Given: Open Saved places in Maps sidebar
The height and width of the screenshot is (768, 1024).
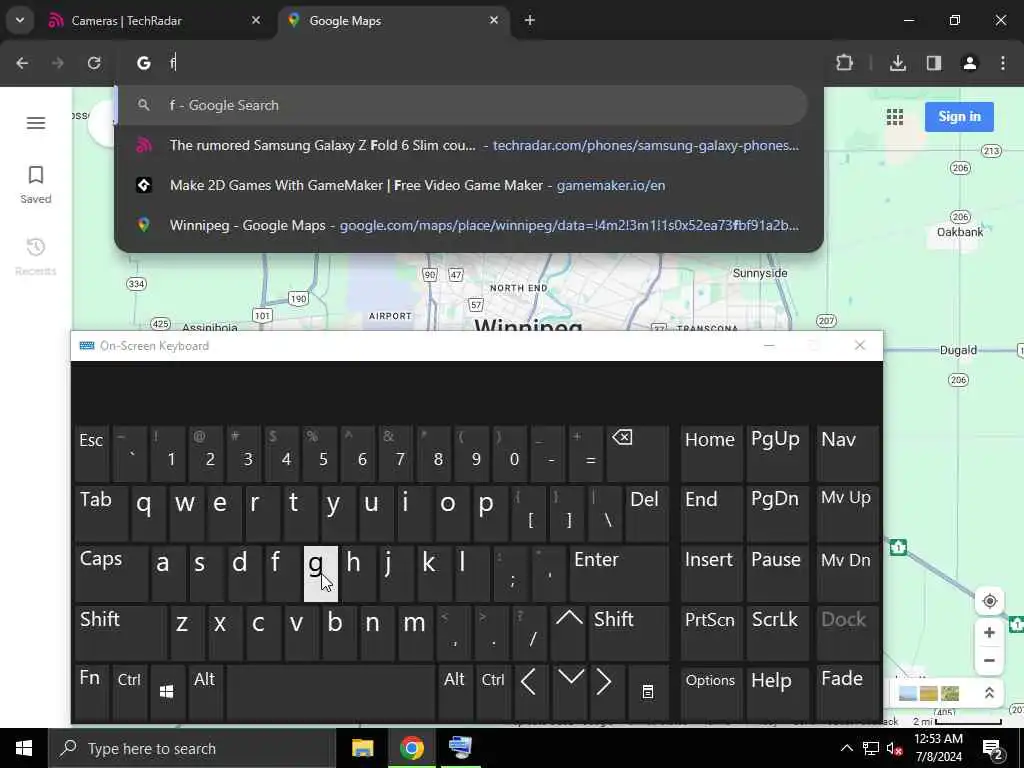Looking at the screenshot, I should pos(36,184).
